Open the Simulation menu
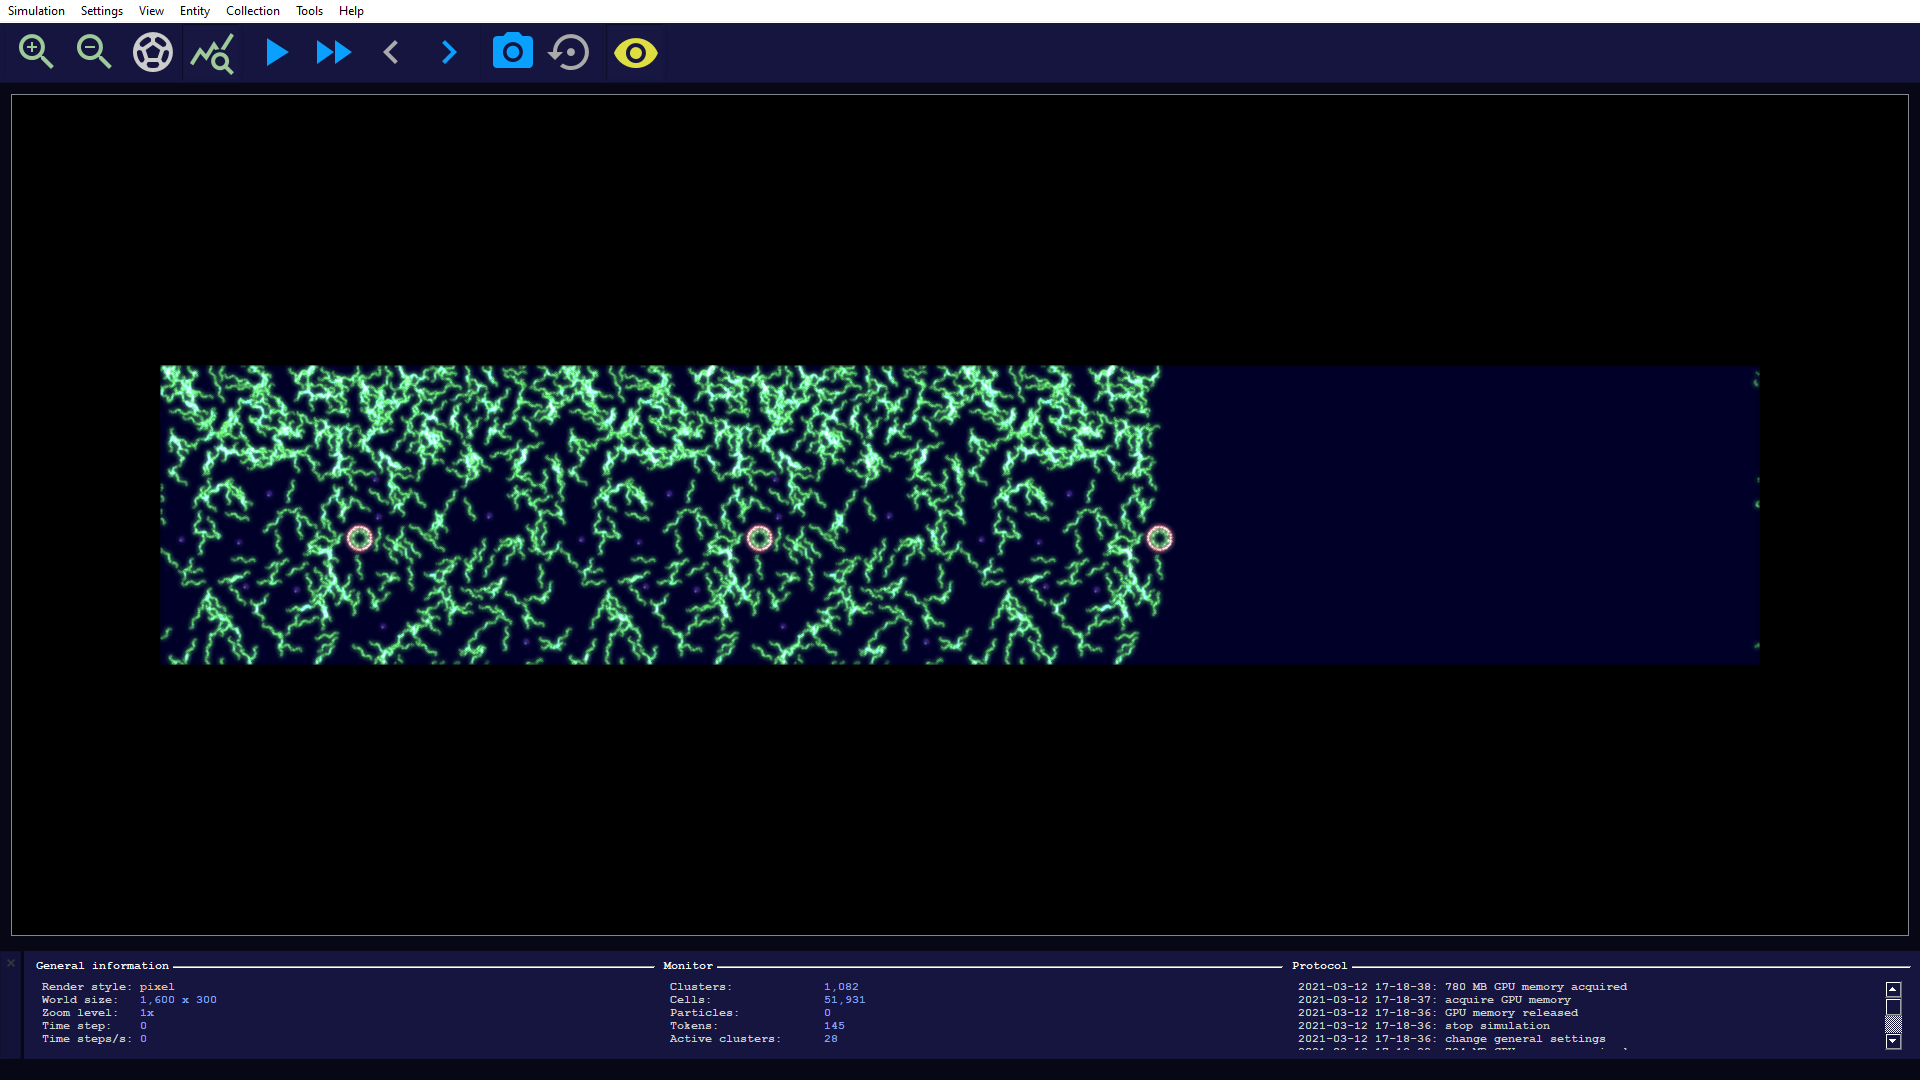The height and width of the screenshot is (1080, 1920). [x=36, y=11]
